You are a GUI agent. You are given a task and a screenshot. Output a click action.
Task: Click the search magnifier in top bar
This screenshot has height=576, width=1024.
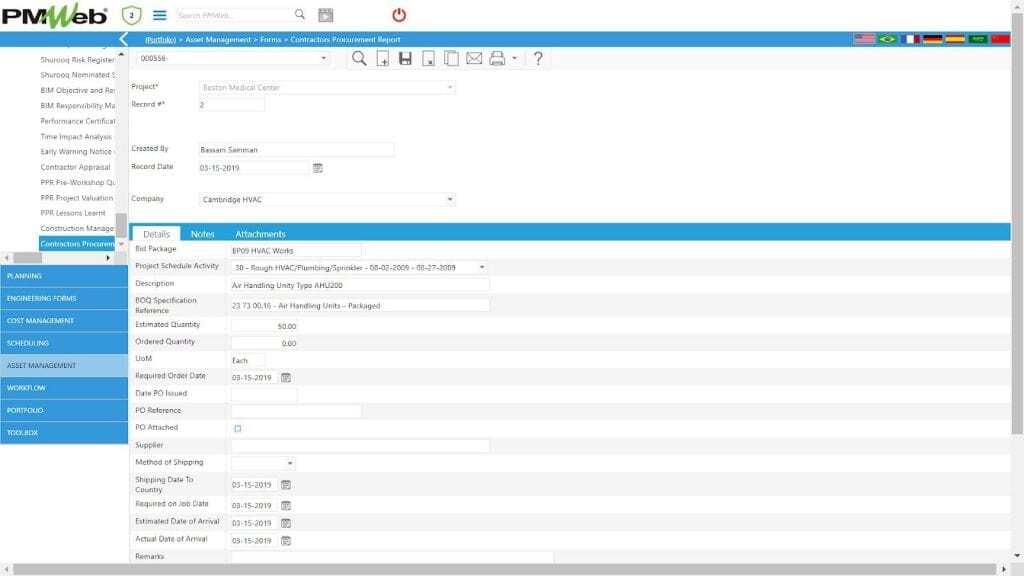pyautogui.click(x=299, y=14)
